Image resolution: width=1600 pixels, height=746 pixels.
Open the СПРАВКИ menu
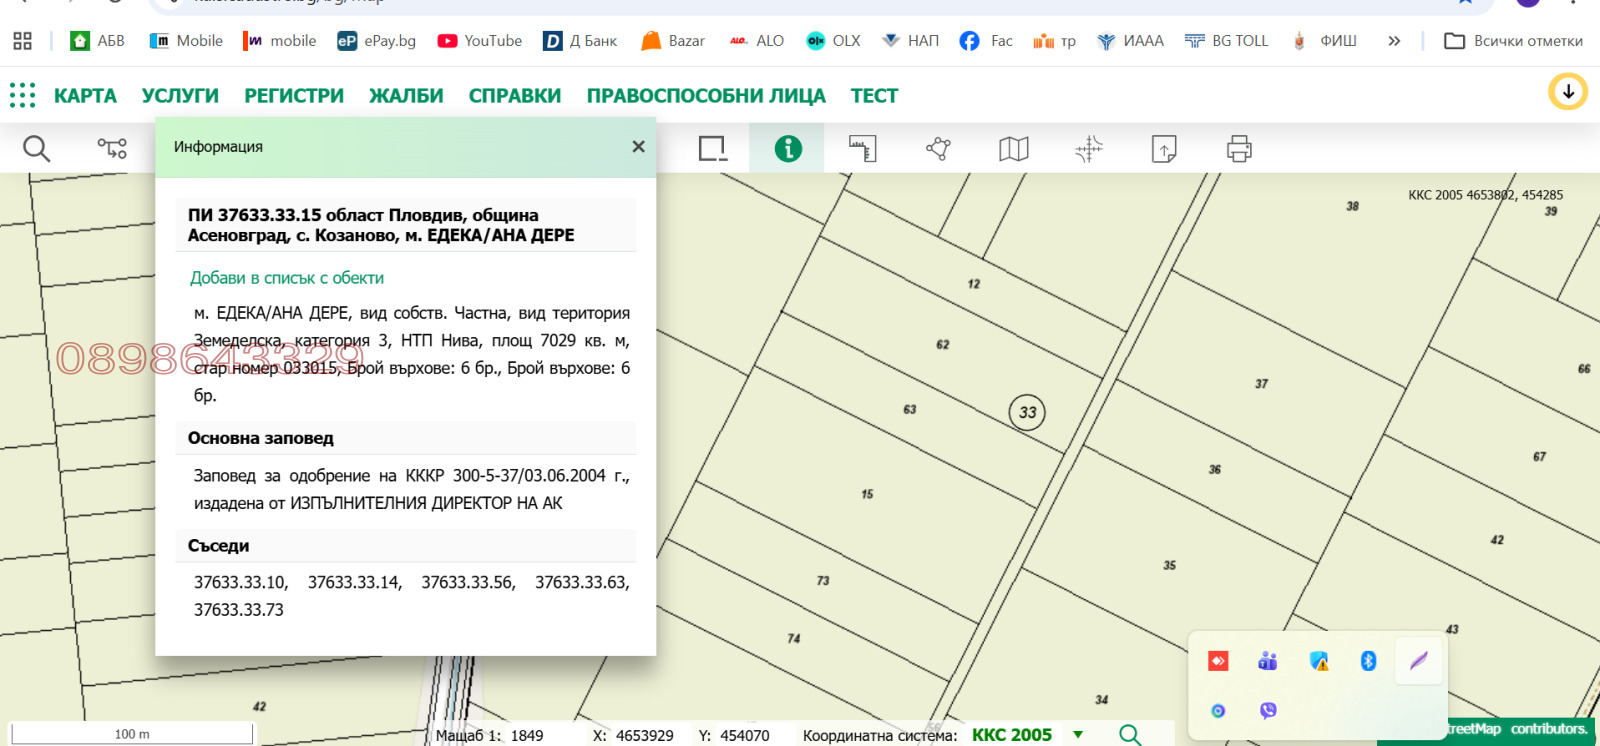tap(514, 96)
